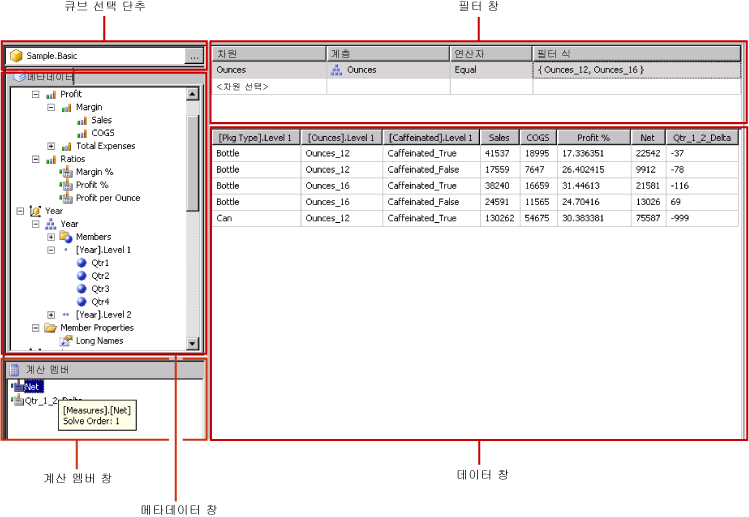Click the Qtr_1_2_Delta calculated member icon
The width and height of the screenshot is (749, 517).
click(18, 400)
